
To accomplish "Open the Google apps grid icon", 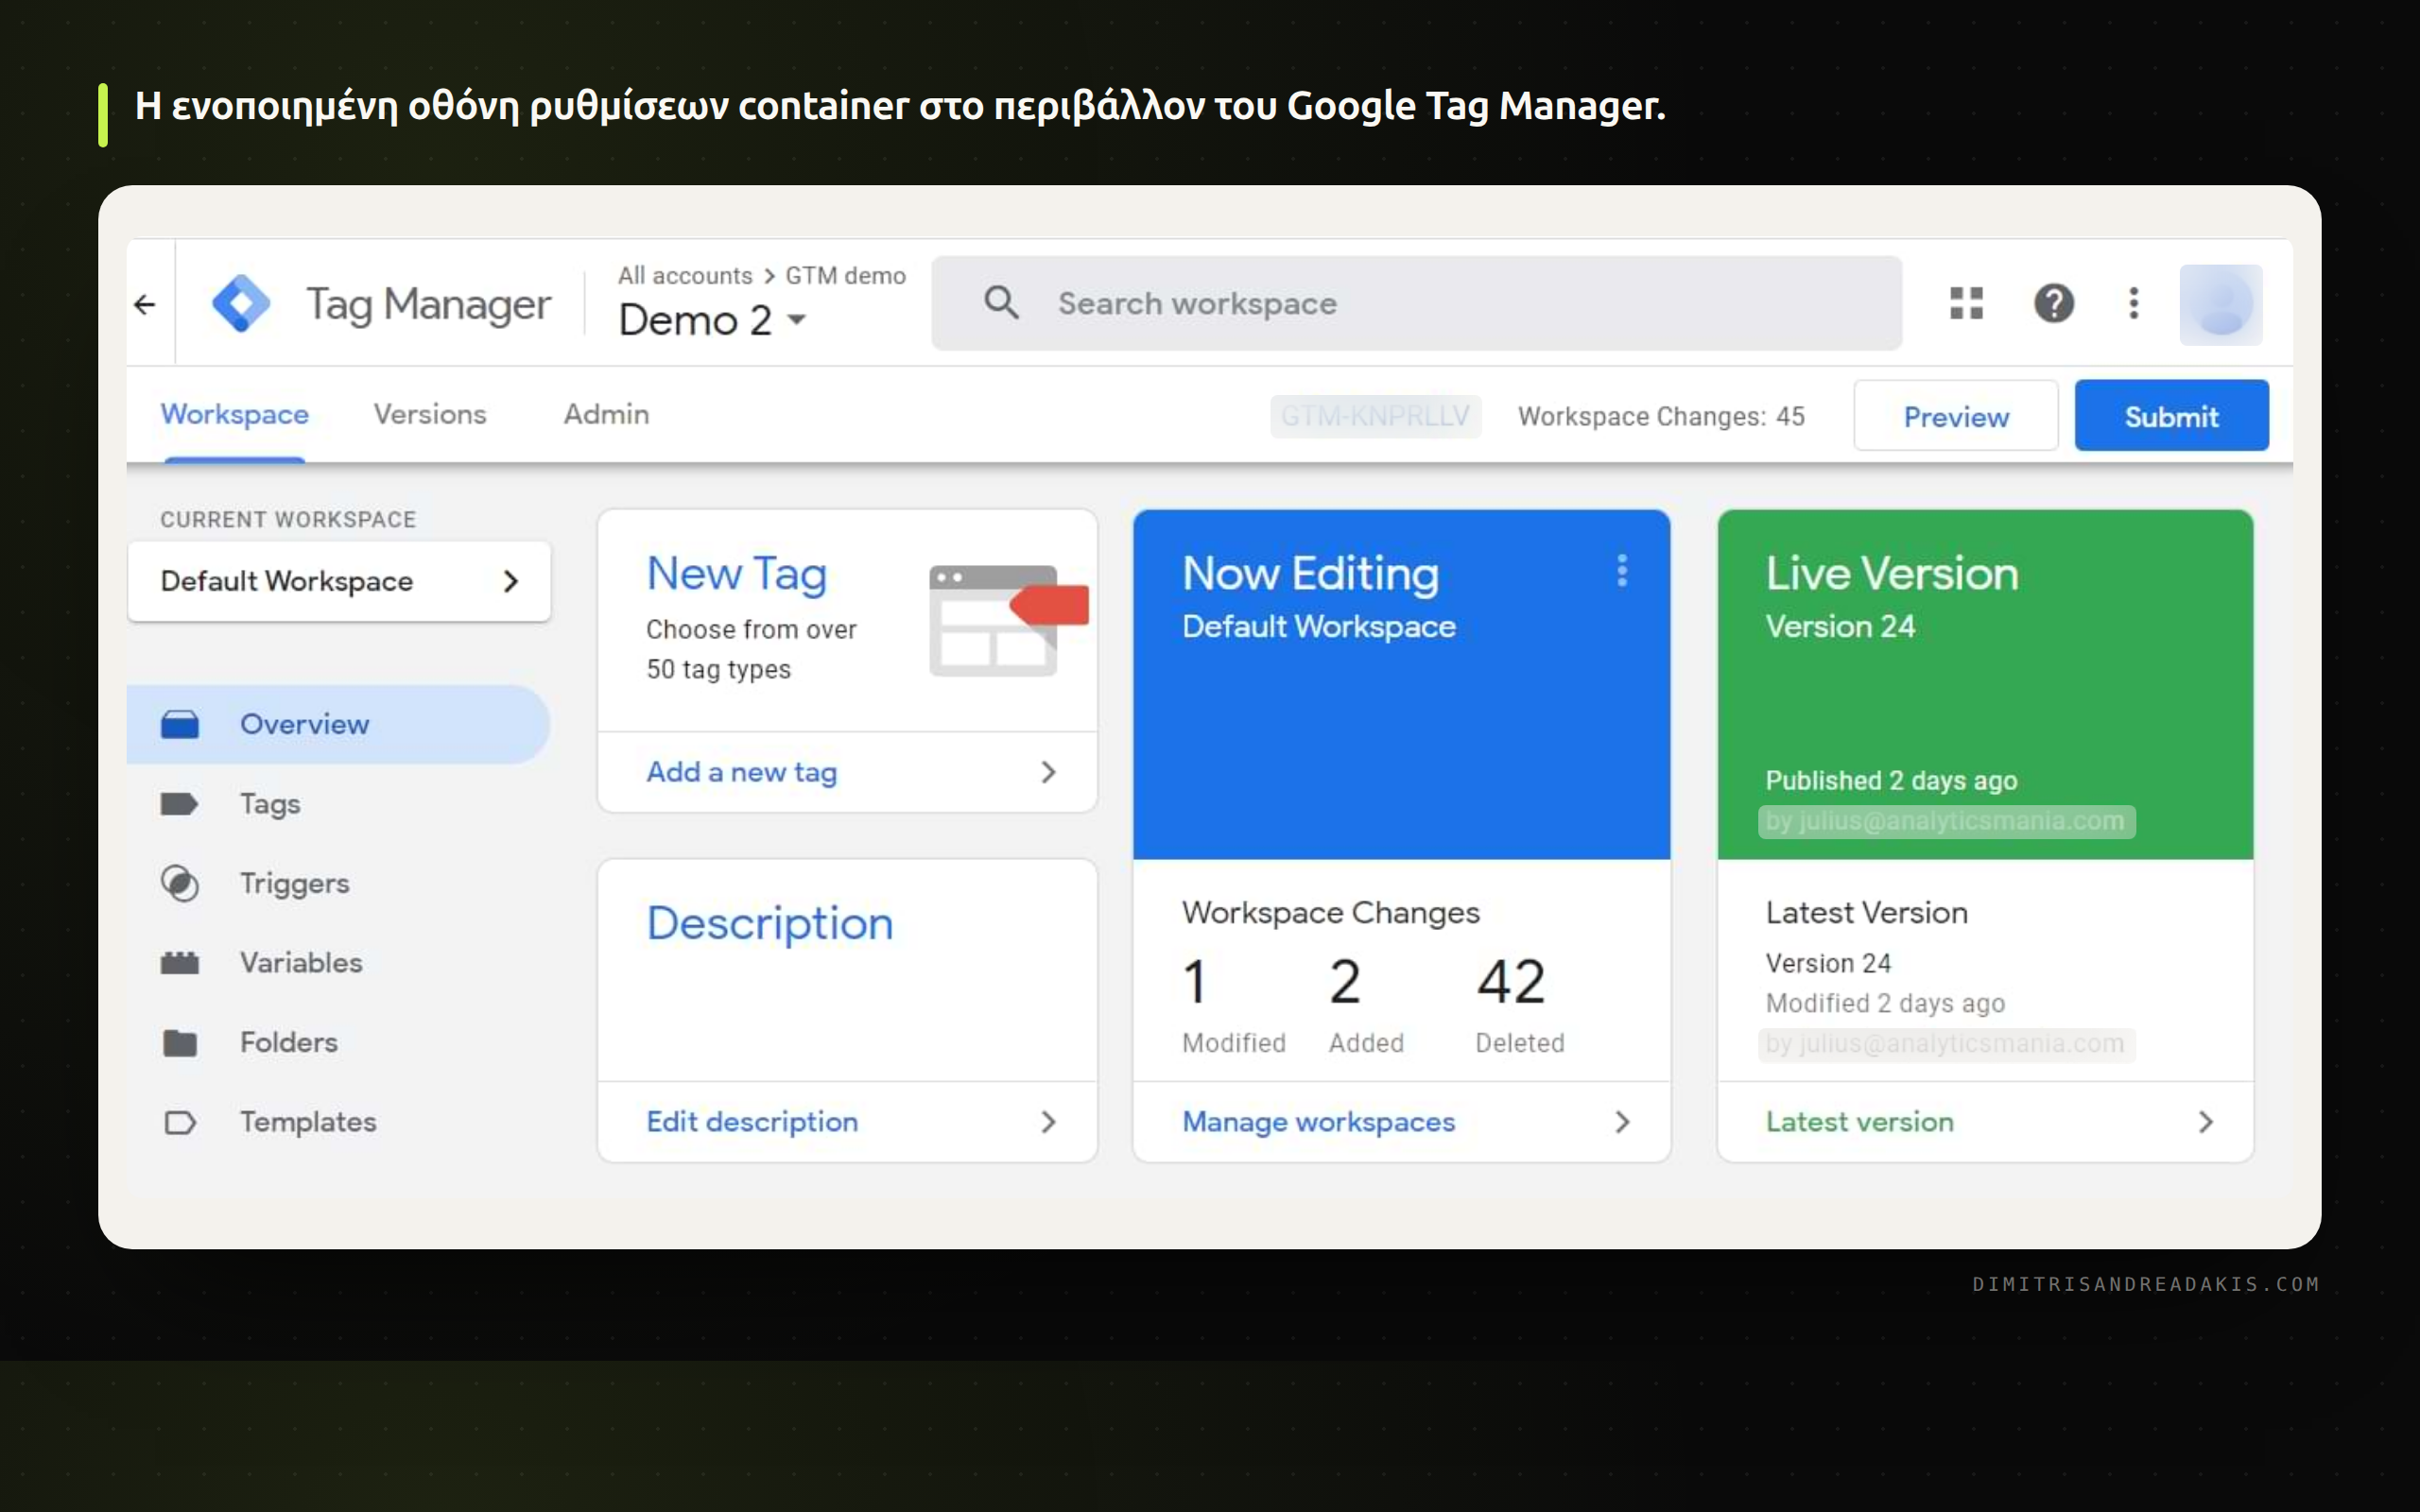I will point(1966,303).
